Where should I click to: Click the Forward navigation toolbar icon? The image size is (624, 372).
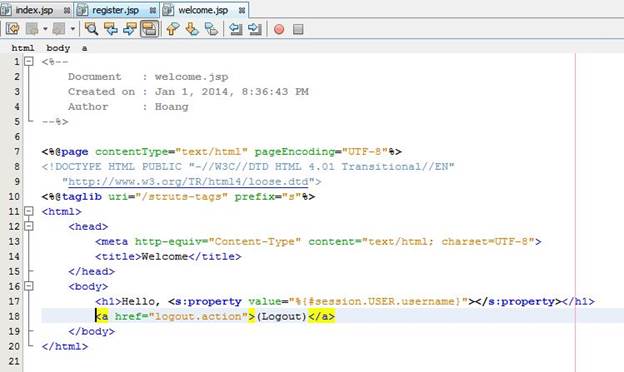[x=59, y=29]
